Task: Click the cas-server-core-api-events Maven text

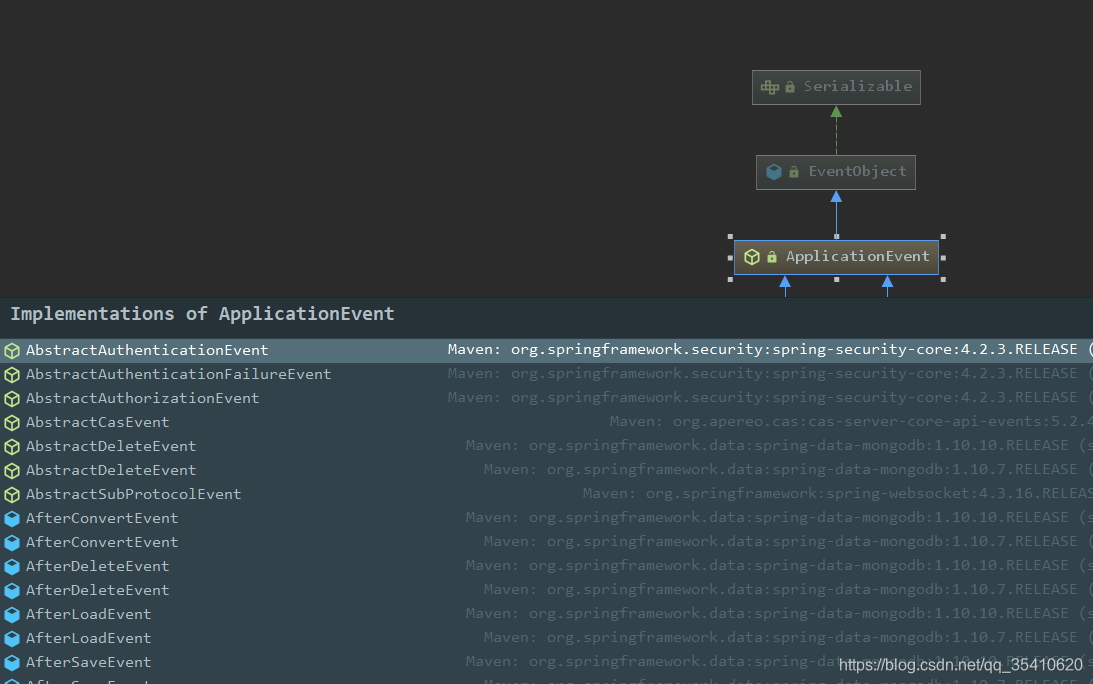Action: click(x=851, y=421)
